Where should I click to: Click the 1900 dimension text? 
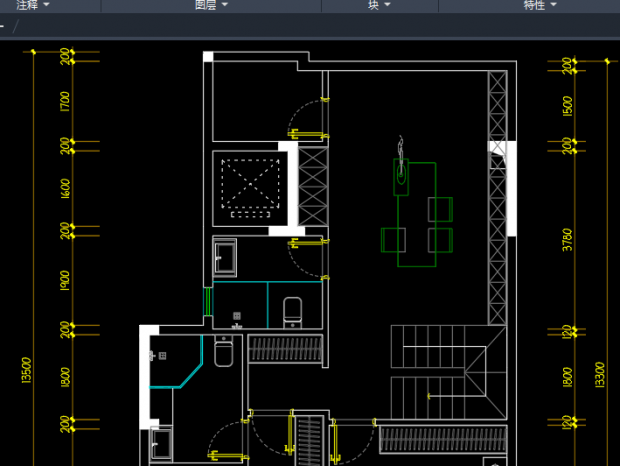(65, 280)
